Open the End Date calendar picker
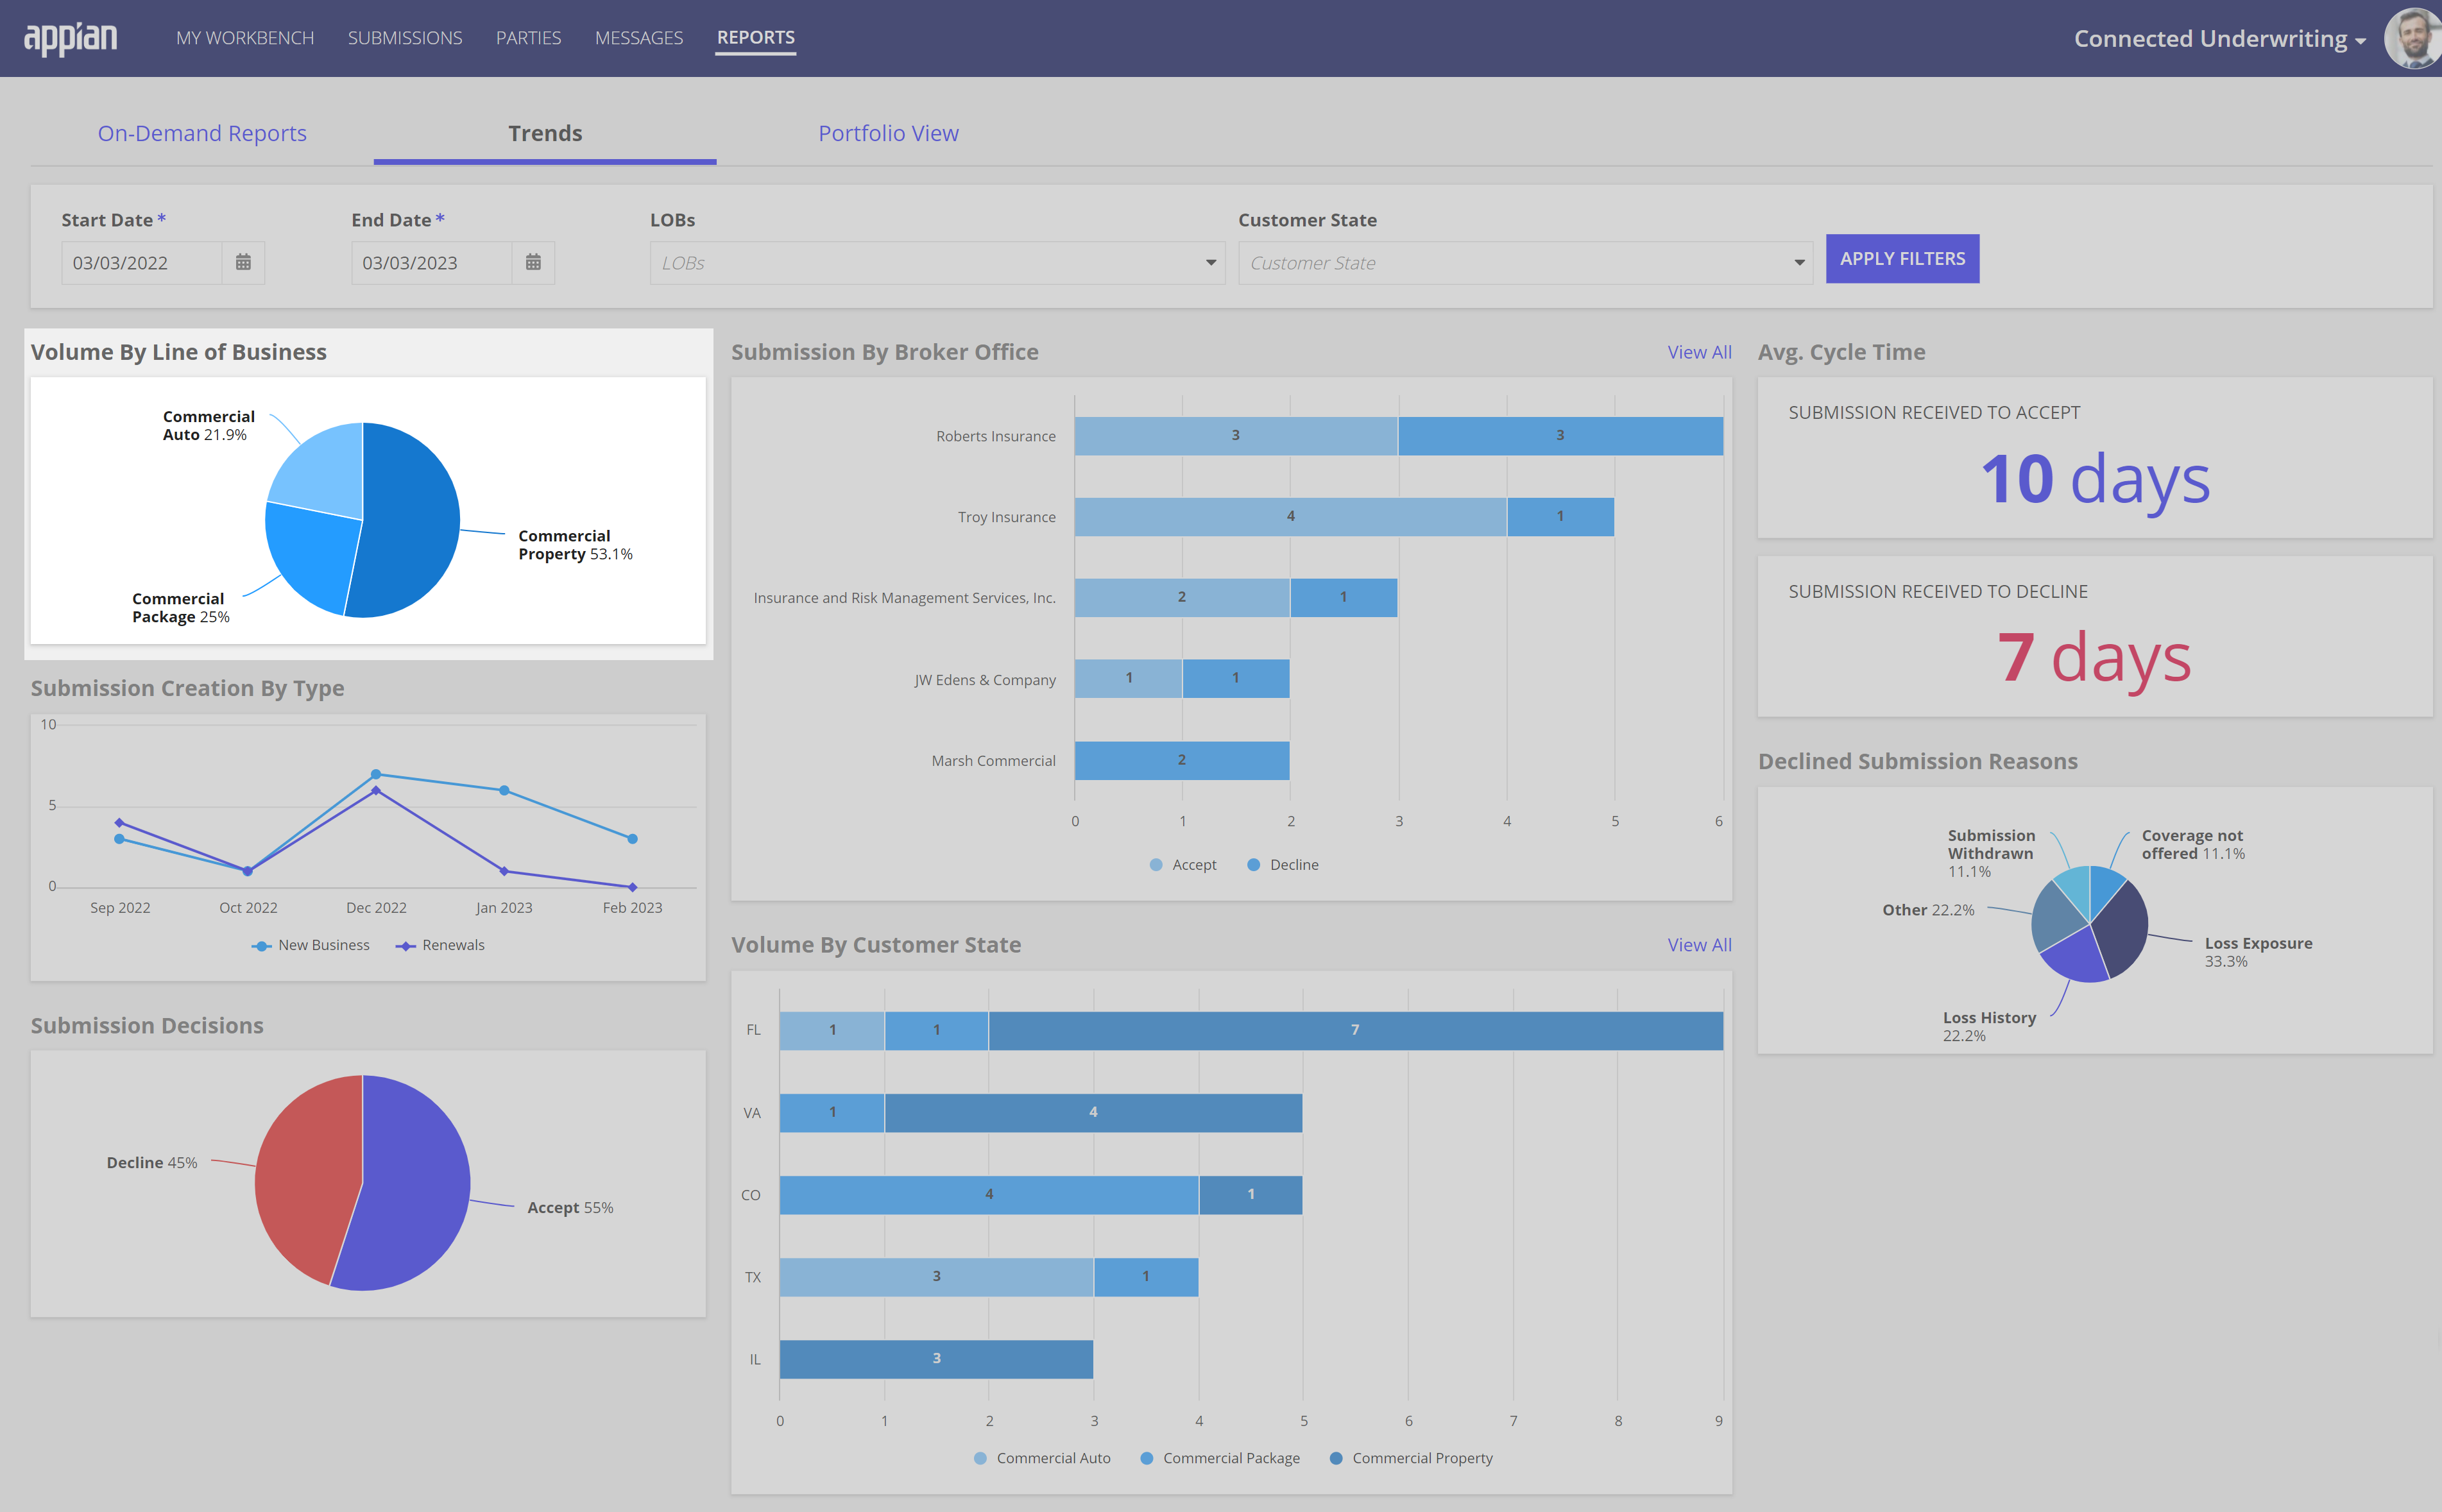Image resolution: width=2442 pixels, height=1512 pixels. click(533, 262)
